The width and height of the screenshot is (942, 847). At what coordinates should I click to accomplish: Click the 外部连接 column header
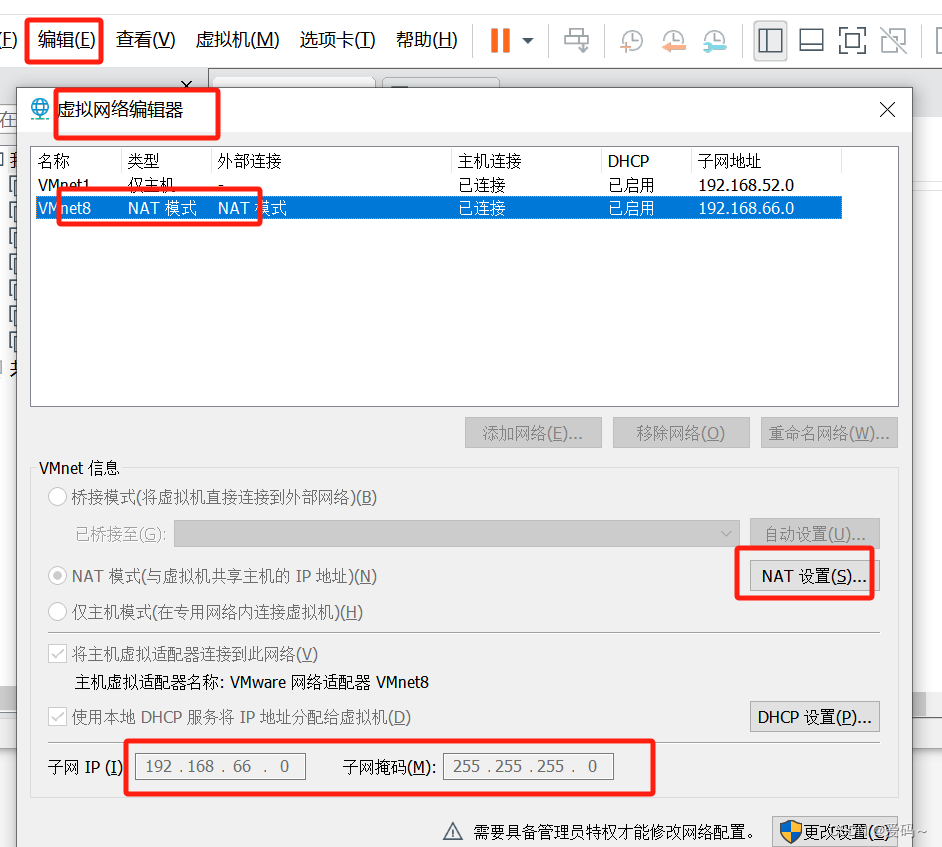(332, 161)
